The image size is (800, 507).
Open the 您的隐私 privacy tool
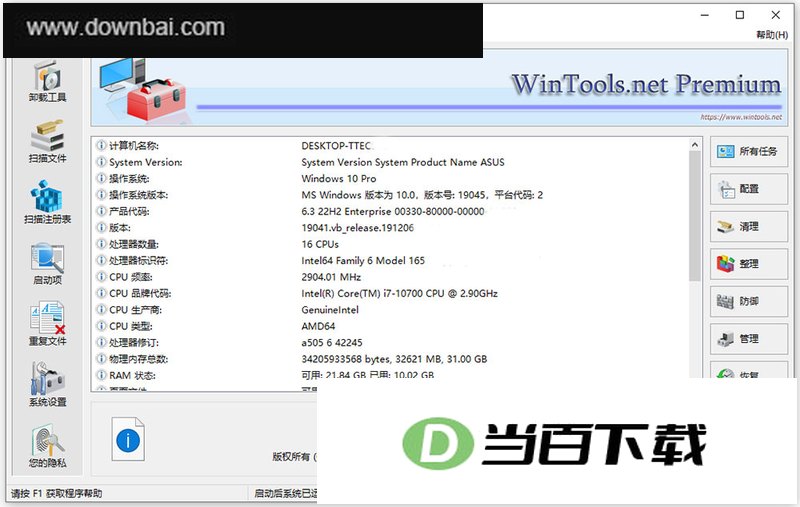click(x=47, y=446)
